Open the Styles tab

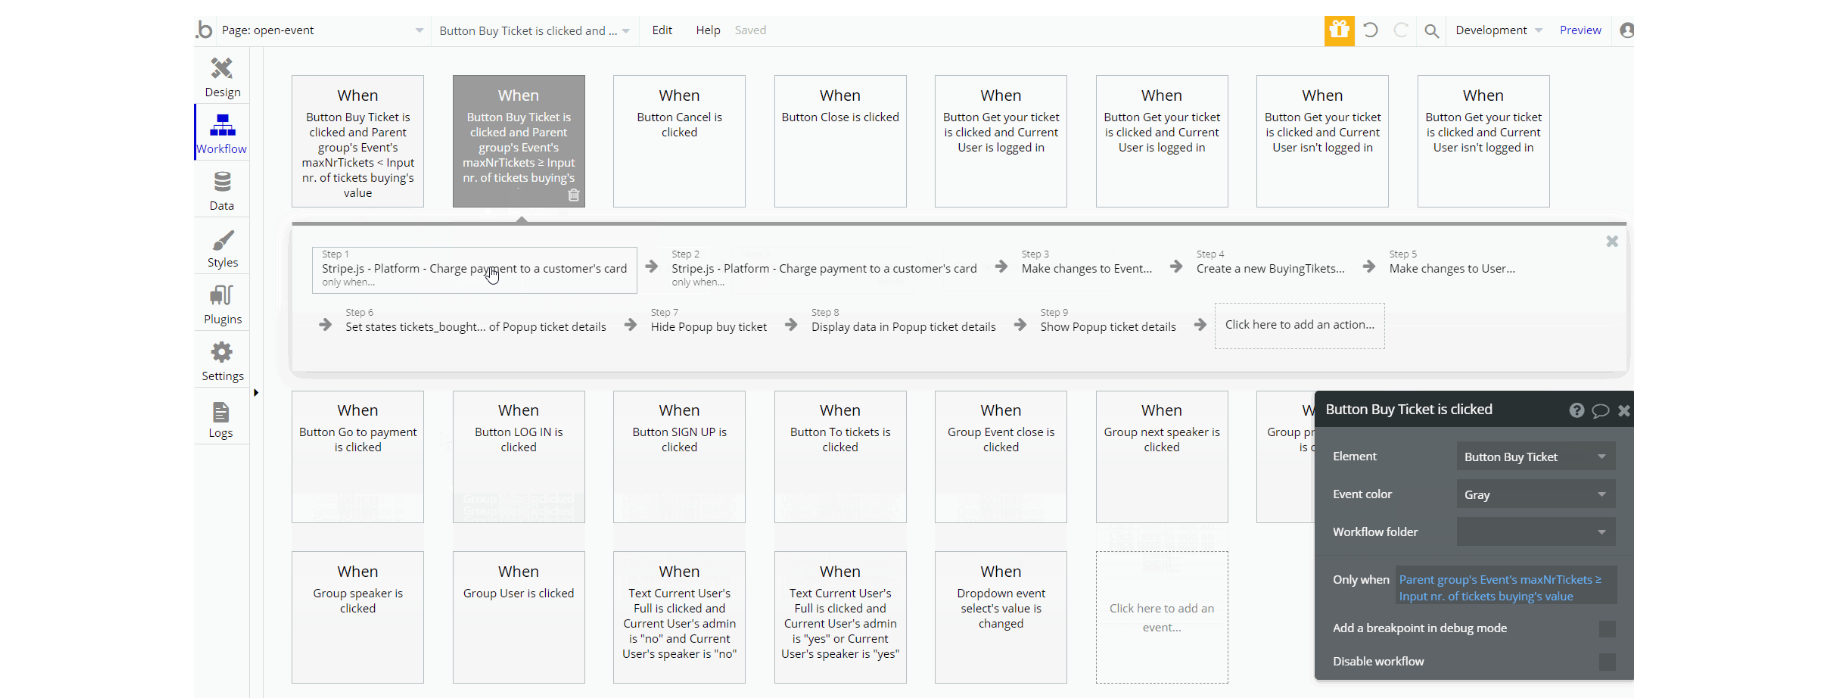tap(222, 248)
